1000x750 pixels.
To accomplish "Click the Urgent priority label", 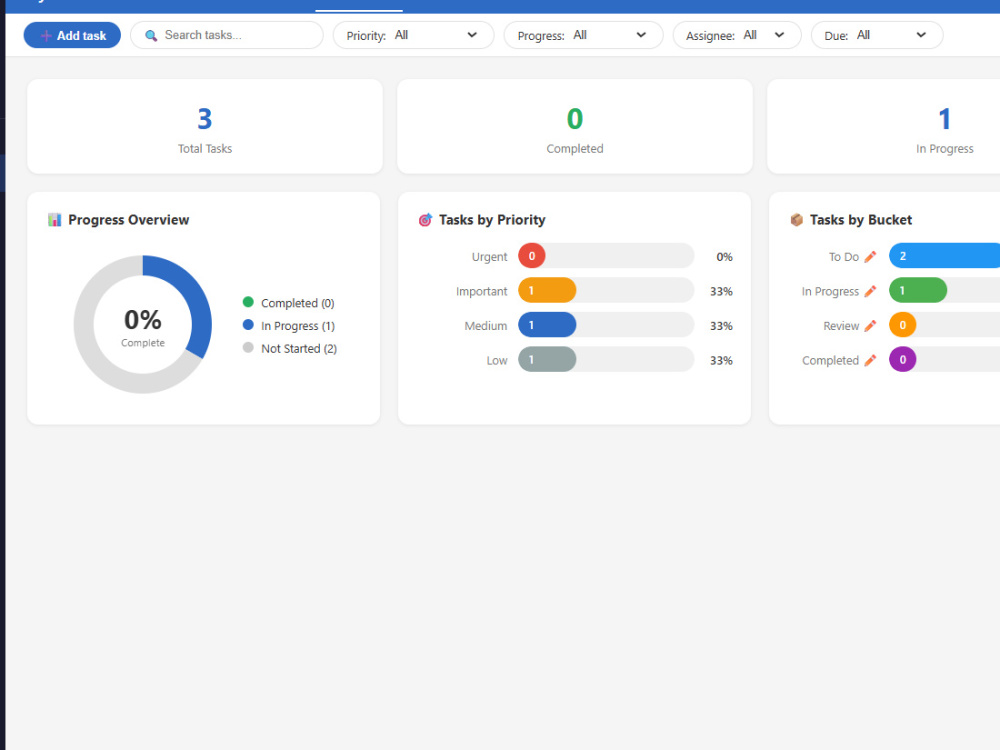I will click(489, 257).
